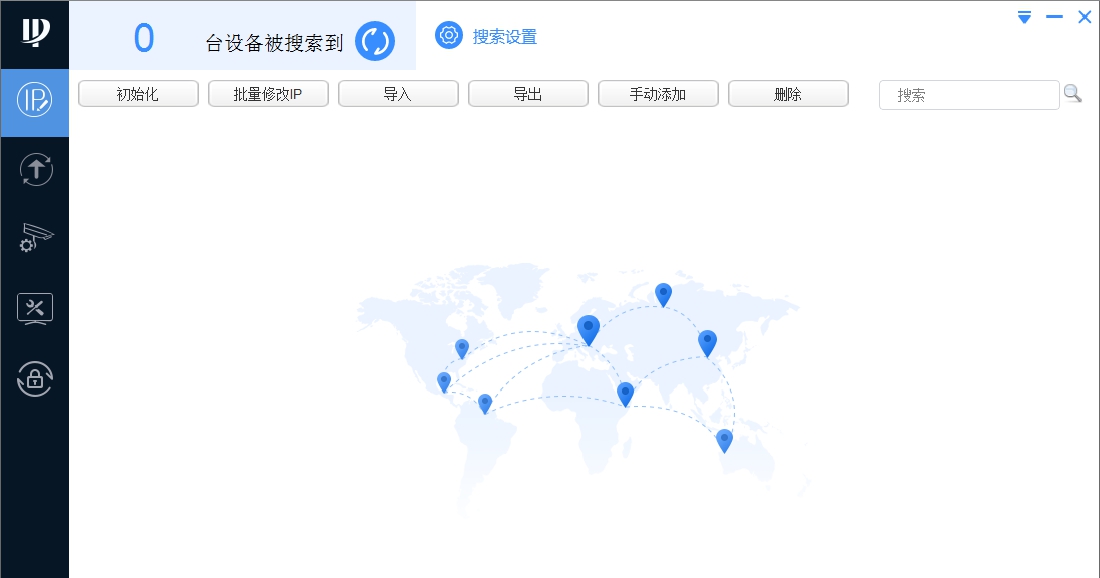Screen dimensions: 1100x578
Task: Open the device upgrade panel
Action: [x=35, y=169]
